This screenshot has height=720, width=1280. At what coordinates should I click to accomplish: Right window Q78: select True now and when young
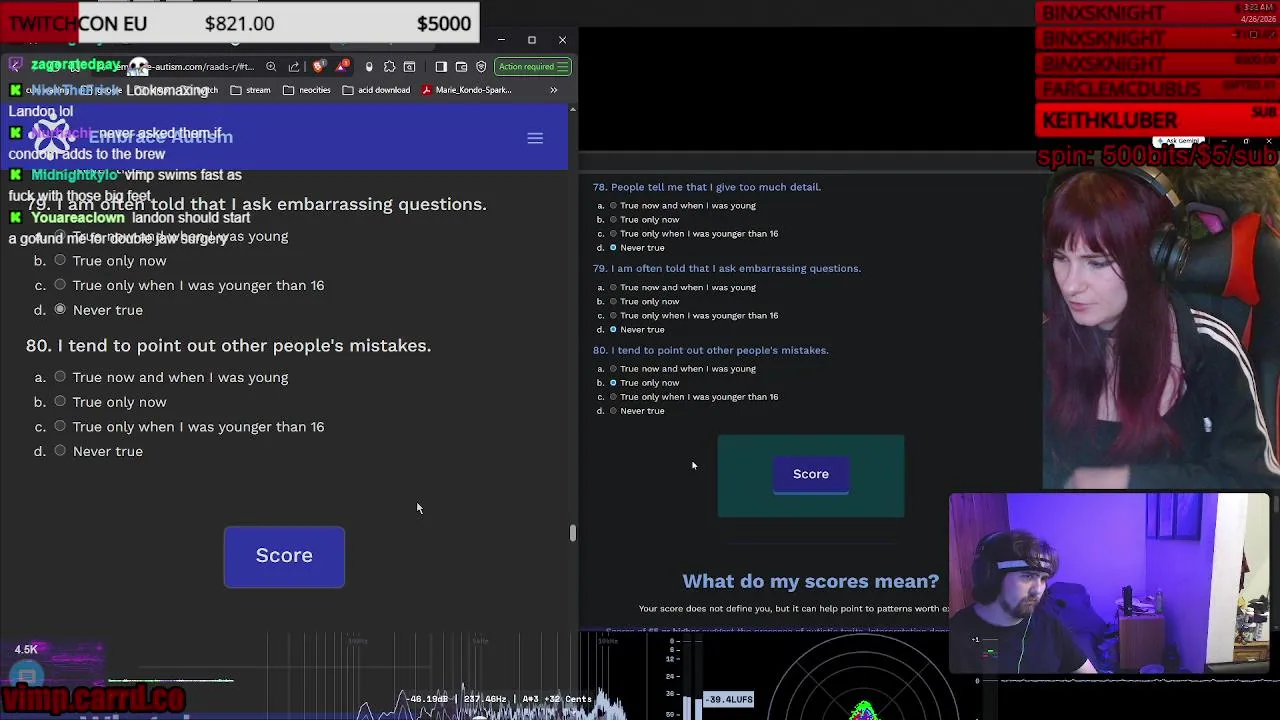[613, 206]
